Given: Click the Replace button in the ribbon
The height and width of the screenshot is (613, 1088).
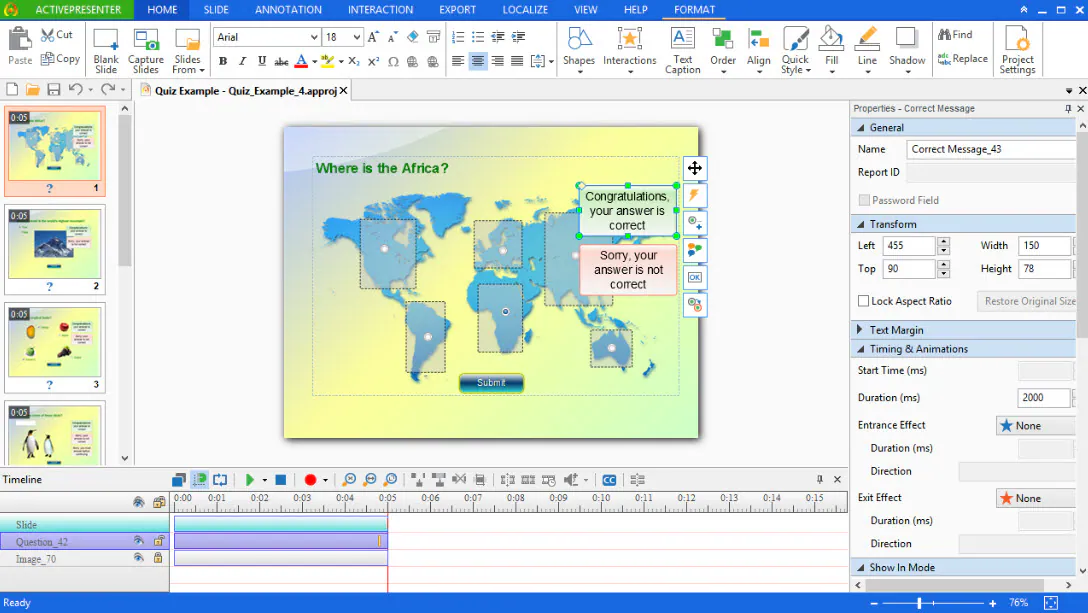Looking at the screenshot, I should point(962,59).
